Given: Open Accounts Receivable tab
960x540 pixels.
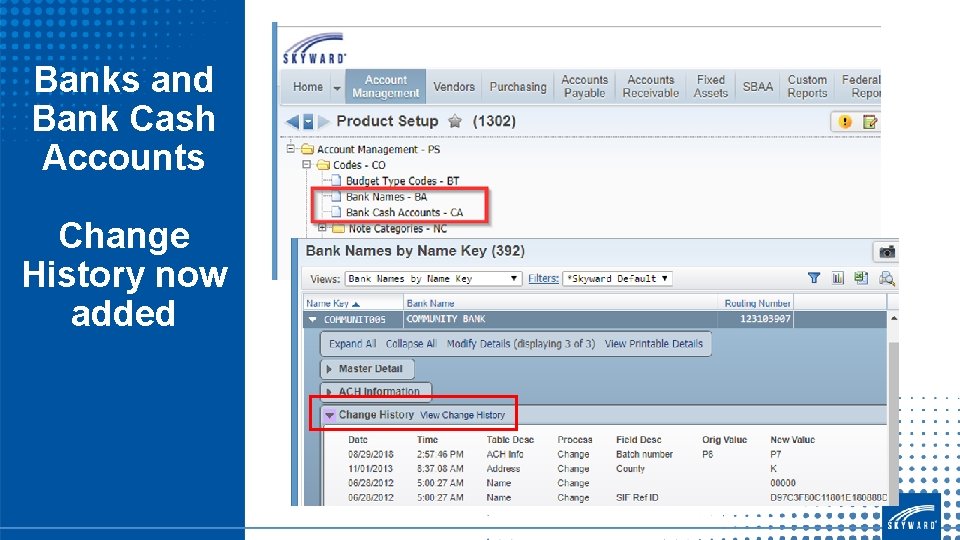Looking at the screenshot, I should [x=650, y=86].
